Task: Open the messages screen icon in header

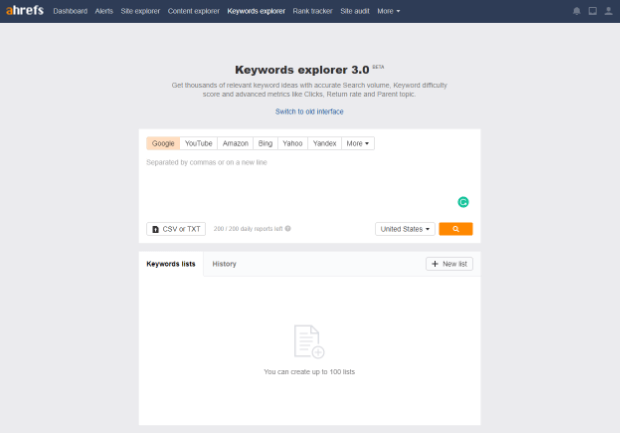Action: click(x=592, y=11)
